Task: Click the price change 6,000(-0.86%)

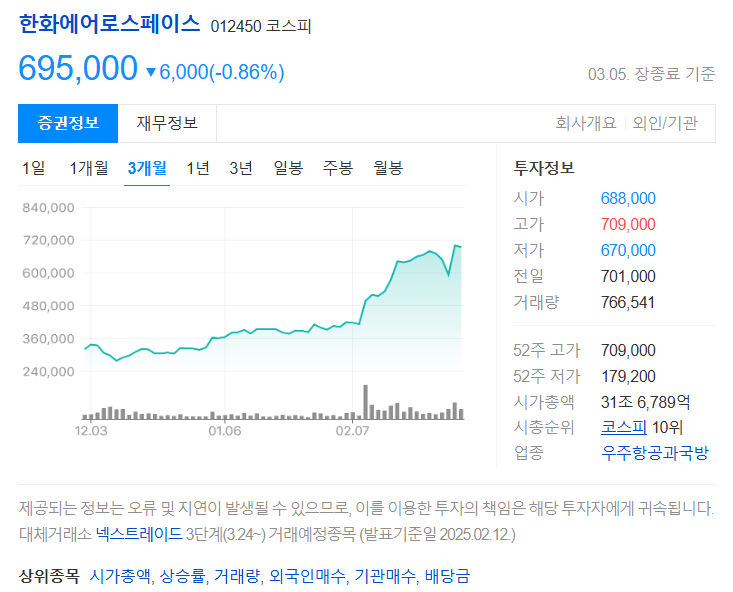Action: 216,72
